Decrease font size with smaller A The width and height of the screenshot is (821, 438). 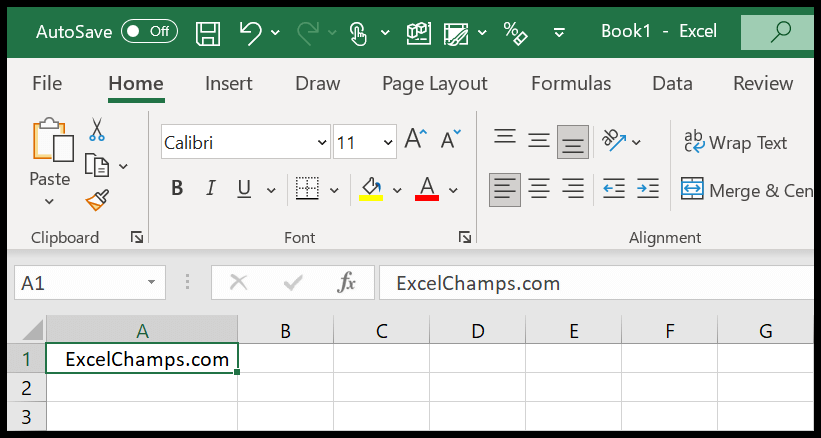[x=450, y=140]
